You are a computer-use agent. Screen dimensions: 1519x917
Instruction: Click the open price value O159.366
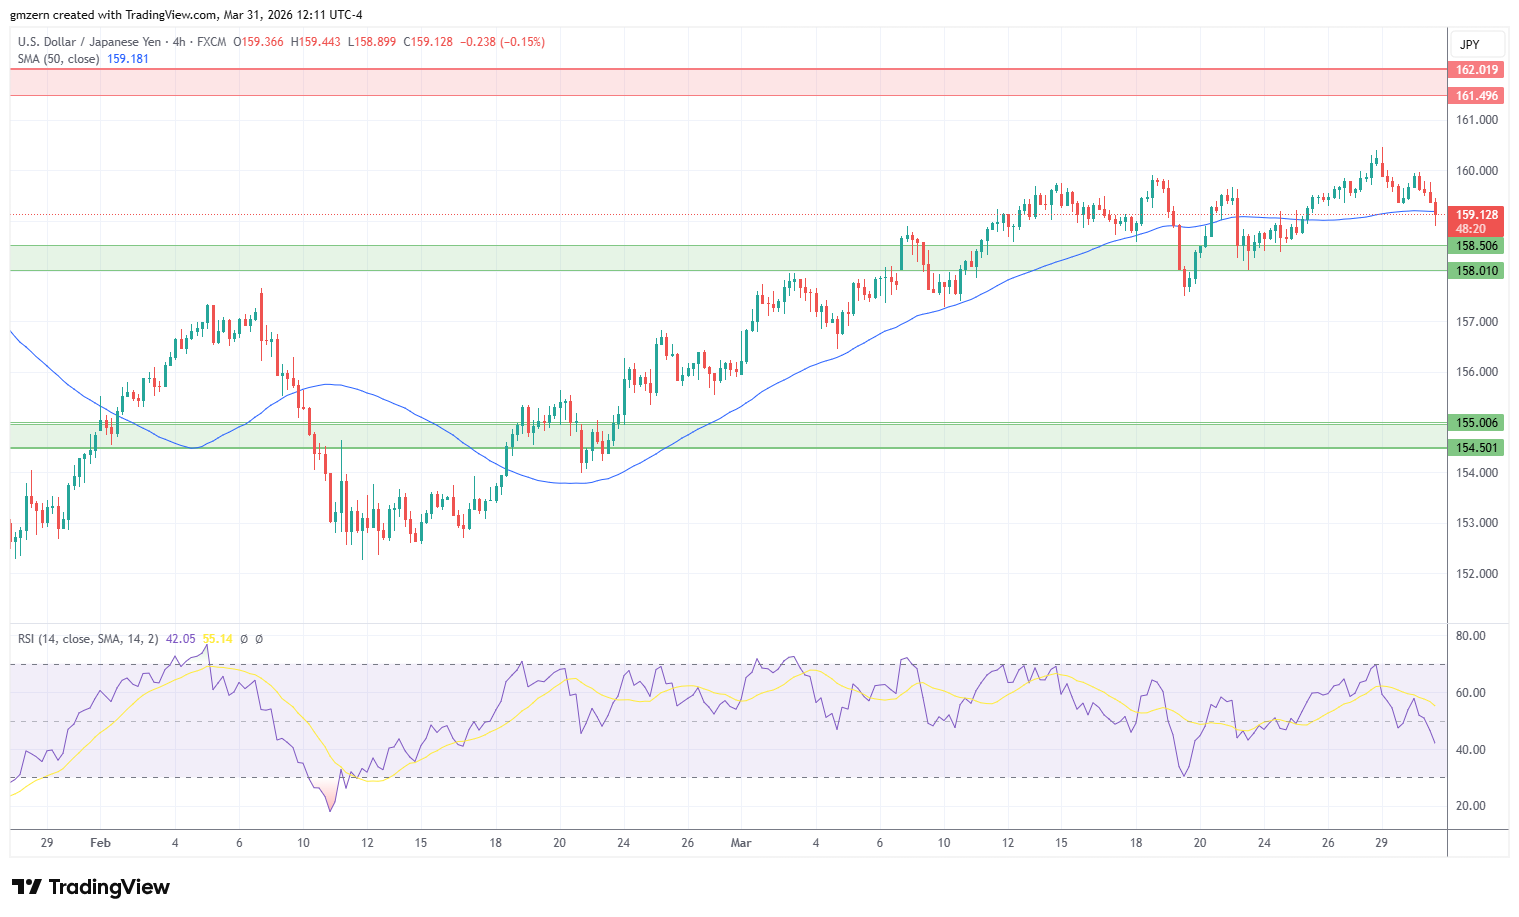tap(258, 42)
